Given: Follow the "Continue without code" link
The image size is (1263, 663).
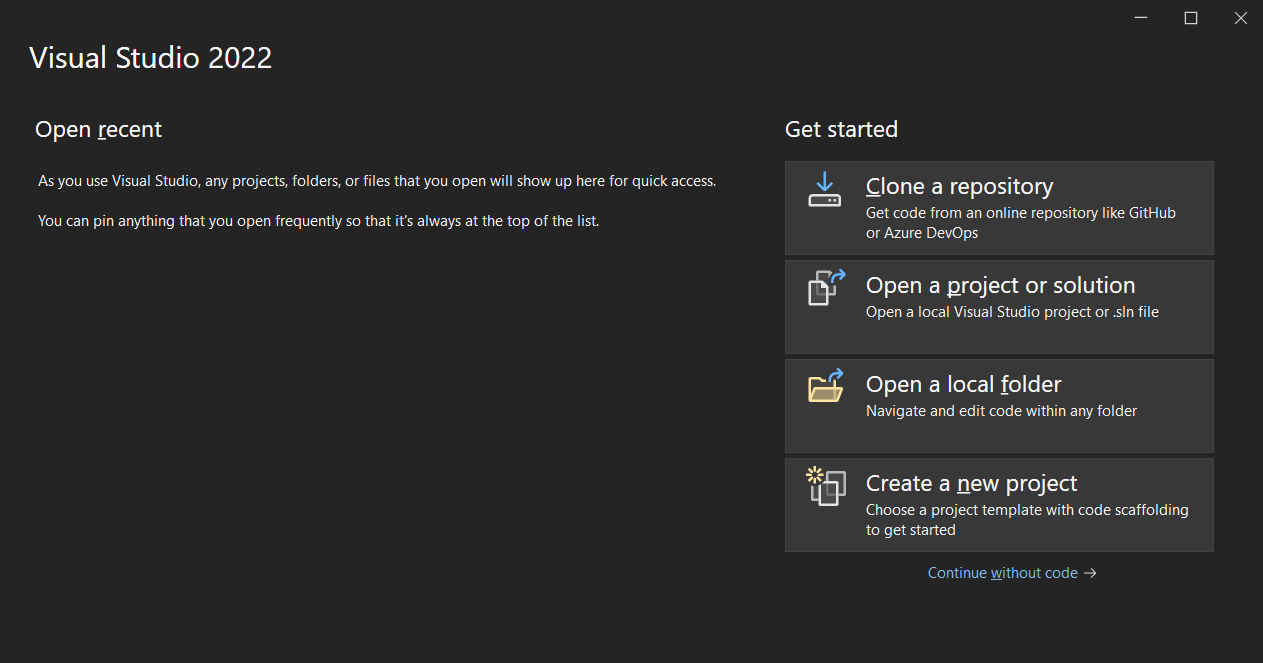Looking at the screenshot, I should (1002, 573).
